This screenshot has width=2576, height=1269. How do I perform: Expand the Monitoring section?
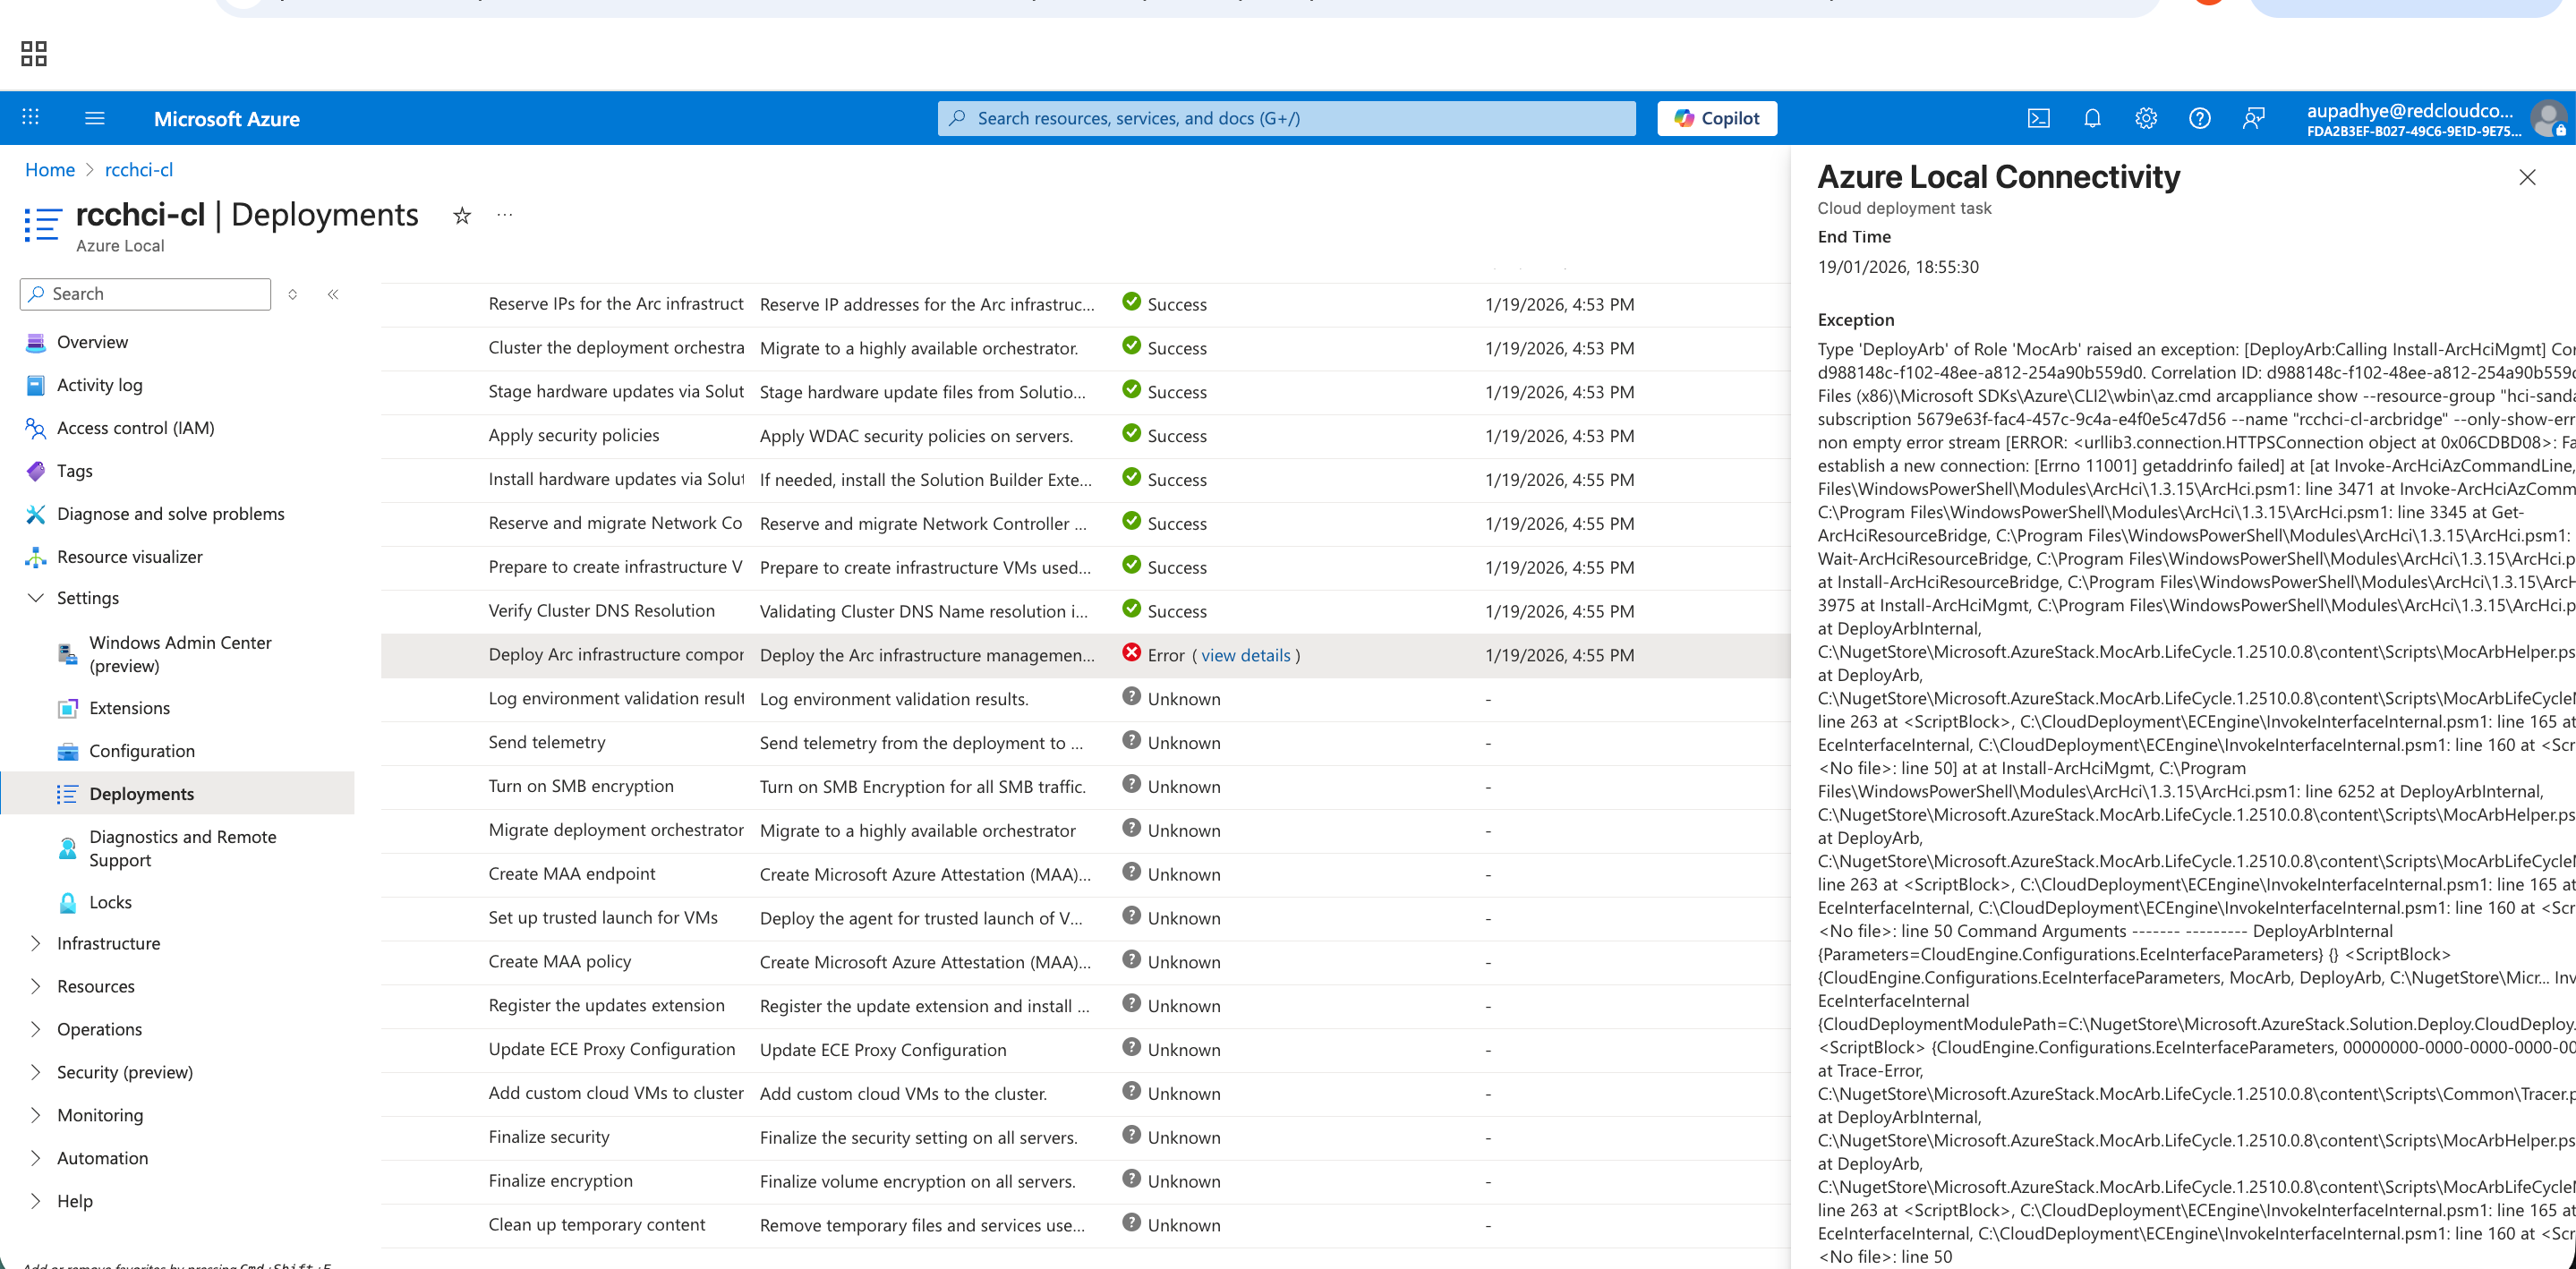(x=37, y=1115)
